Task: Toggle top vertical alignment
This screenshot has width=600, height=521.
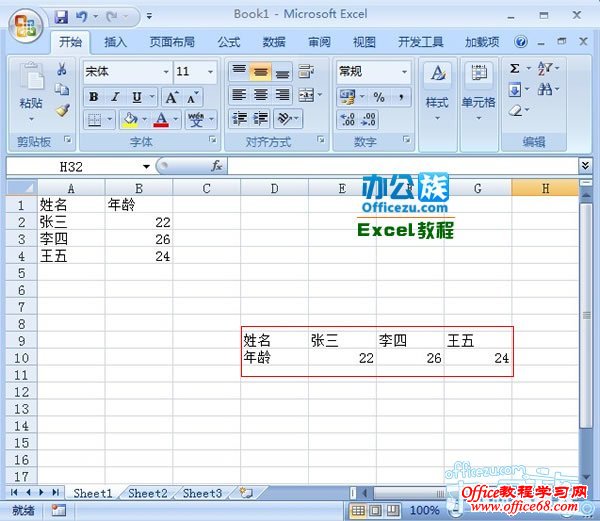Action: click(239, 71)
